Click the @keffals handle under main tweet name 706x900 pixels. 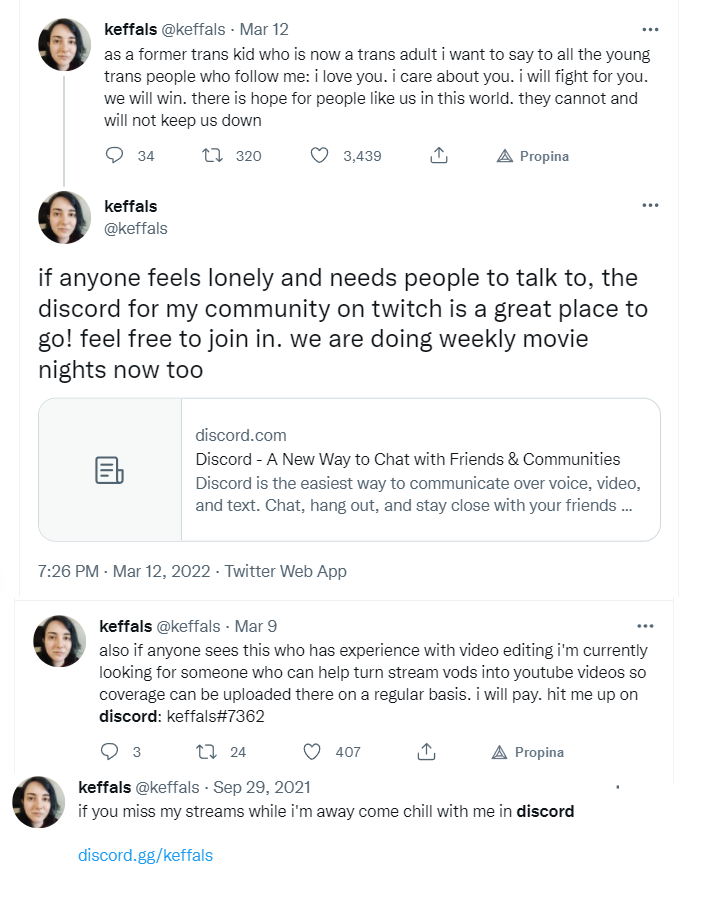(x=136, y=228)
